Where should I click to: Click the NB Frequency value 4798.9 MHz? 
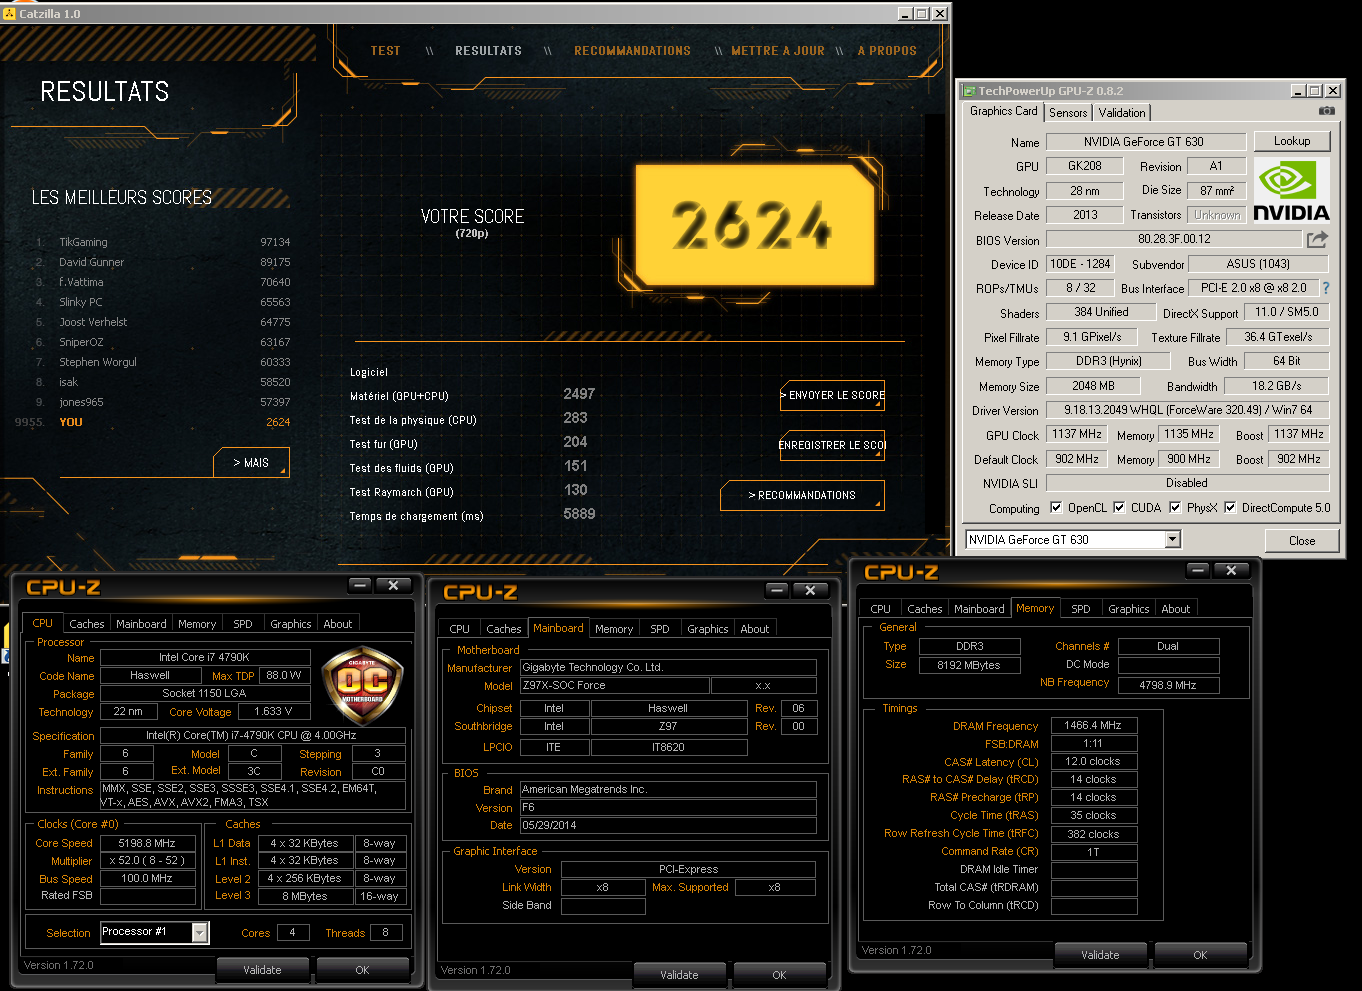coord(1168,685)
